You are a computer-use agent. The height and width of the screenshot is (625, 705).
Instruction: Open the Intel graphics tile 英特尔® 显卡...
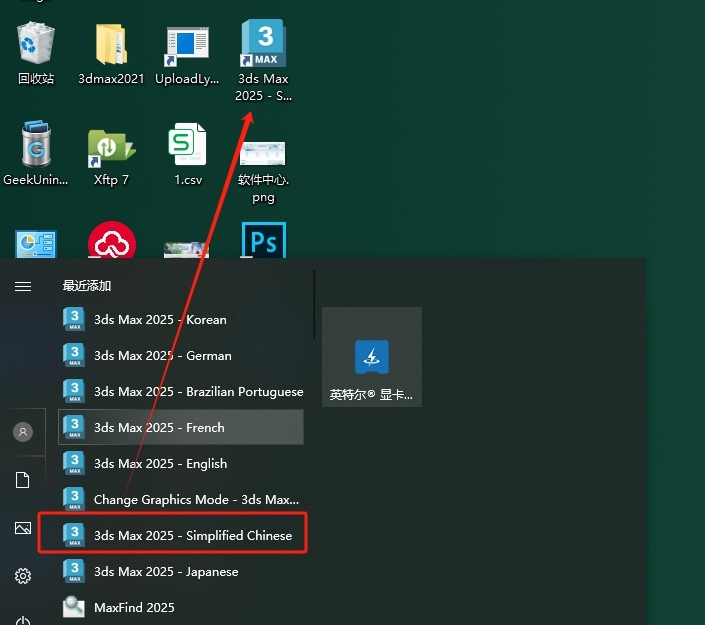(x=372, y=357)
